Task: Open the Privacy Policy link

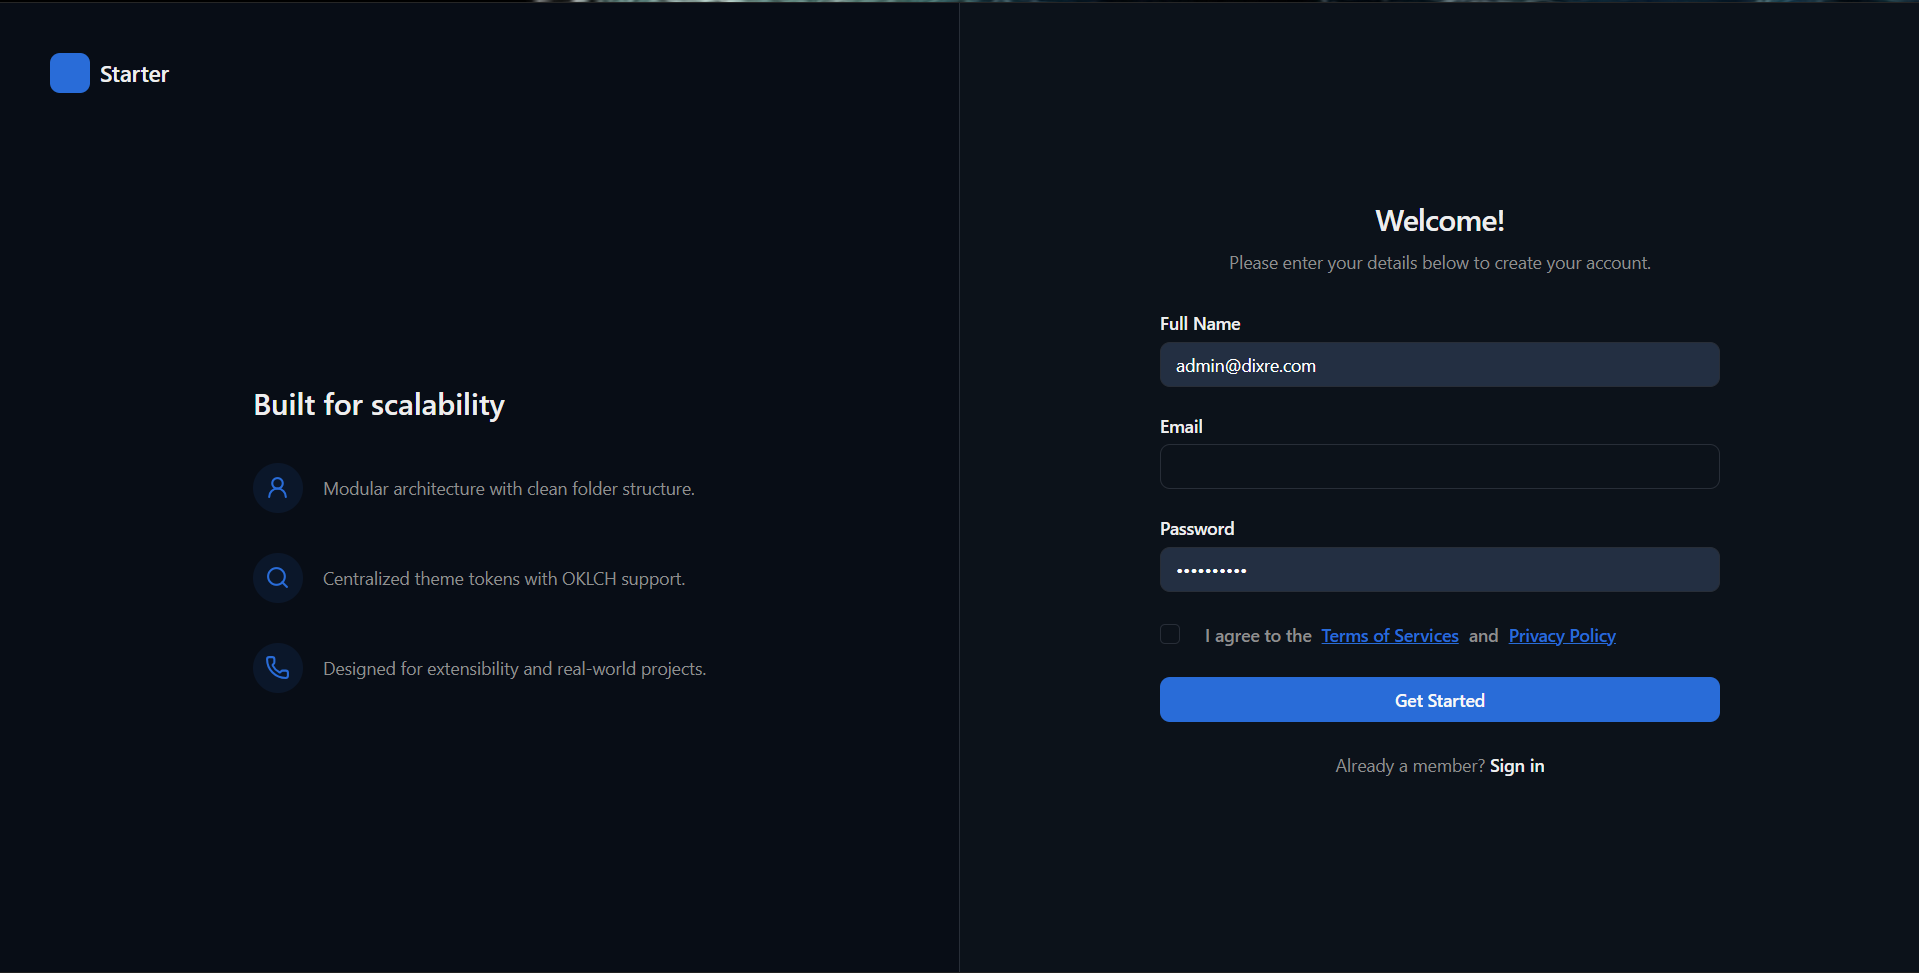Action: [1561, 635]
